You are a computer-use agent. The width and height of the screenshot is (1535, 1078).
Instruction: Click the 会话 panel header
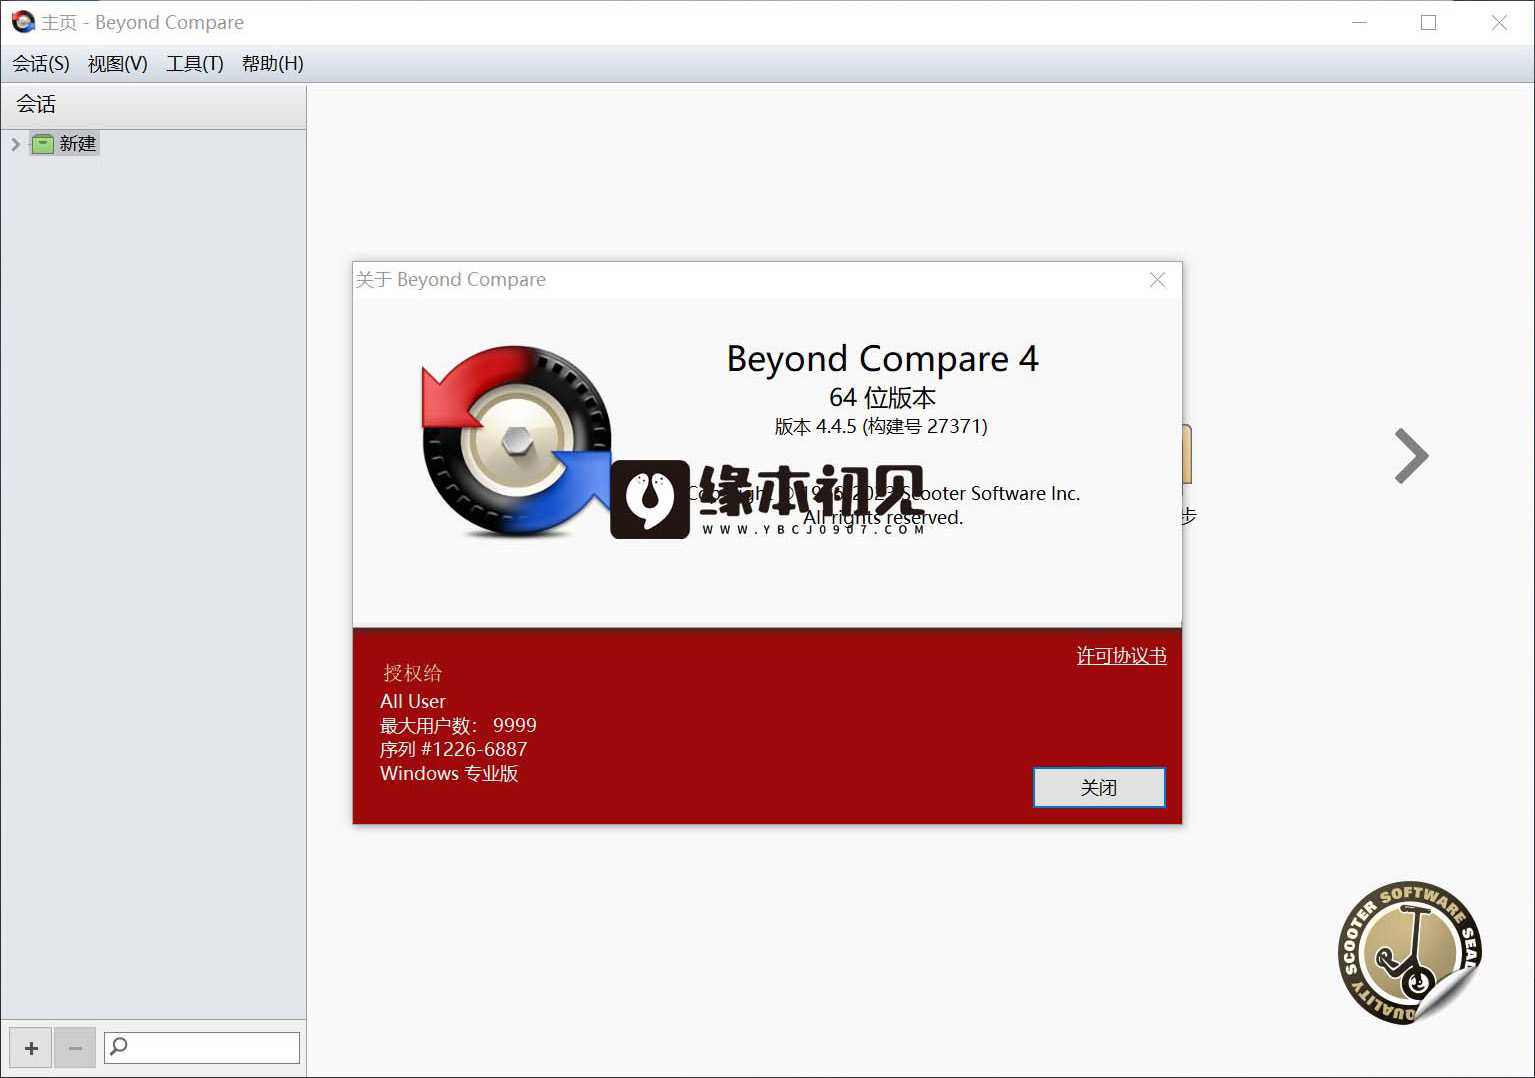pos(153,105)
